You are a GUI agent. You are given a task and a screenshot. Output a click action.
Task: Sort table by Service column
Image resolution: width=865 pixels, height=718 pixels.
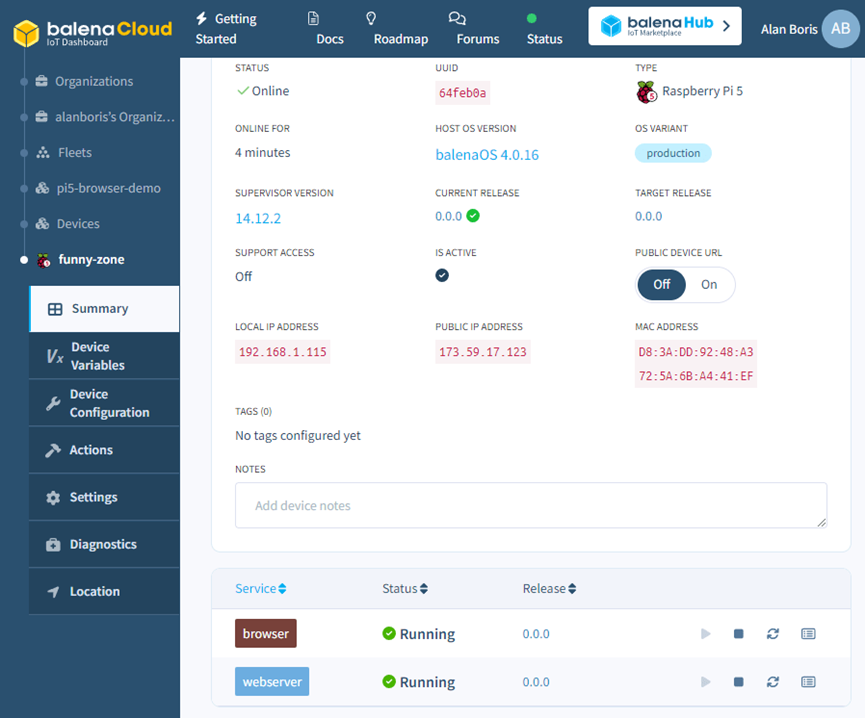tap(260, 588)
